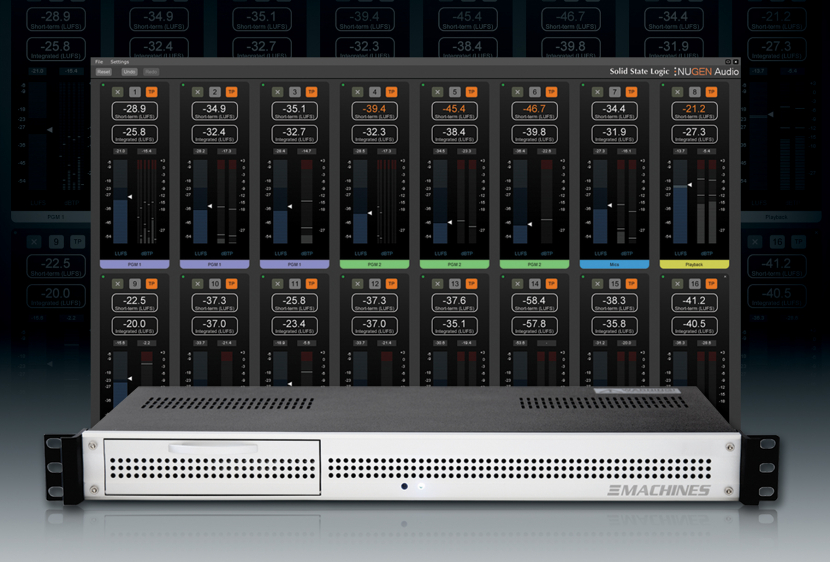The height and width of the screenshot is (562, 830).
Task: Click the -31.9 integrated LUFS readout
Action: pyautogui.click(x=614, y=134)
